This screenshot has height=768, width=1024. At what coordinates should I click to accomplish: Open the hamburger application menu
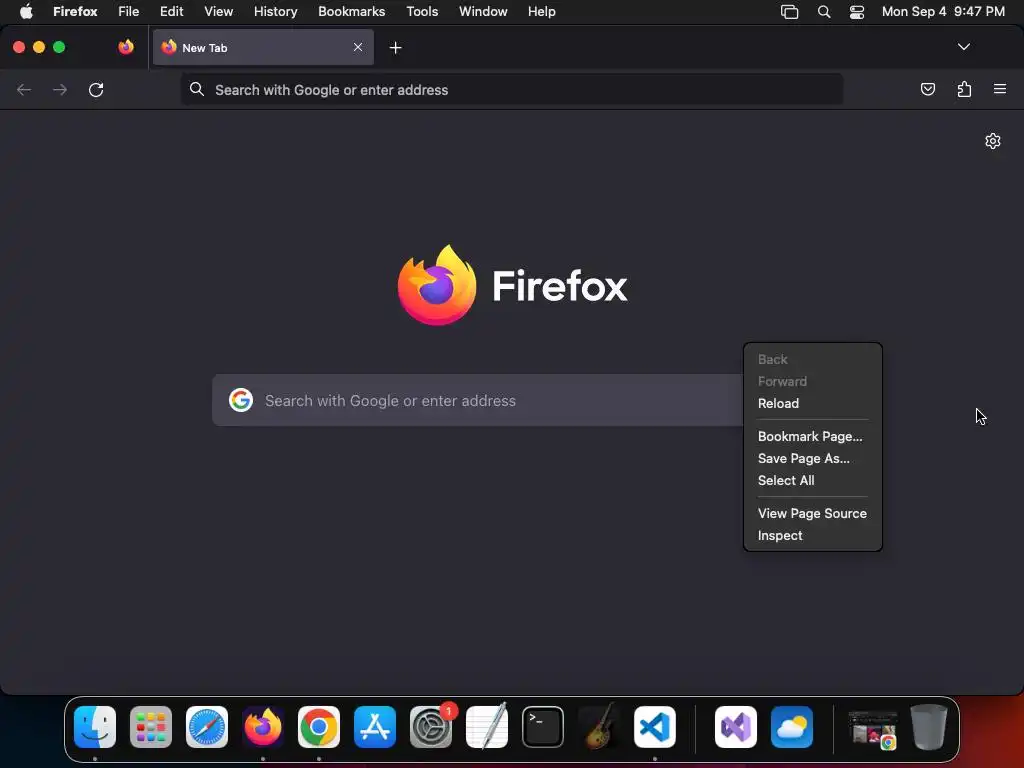point(999,89)
